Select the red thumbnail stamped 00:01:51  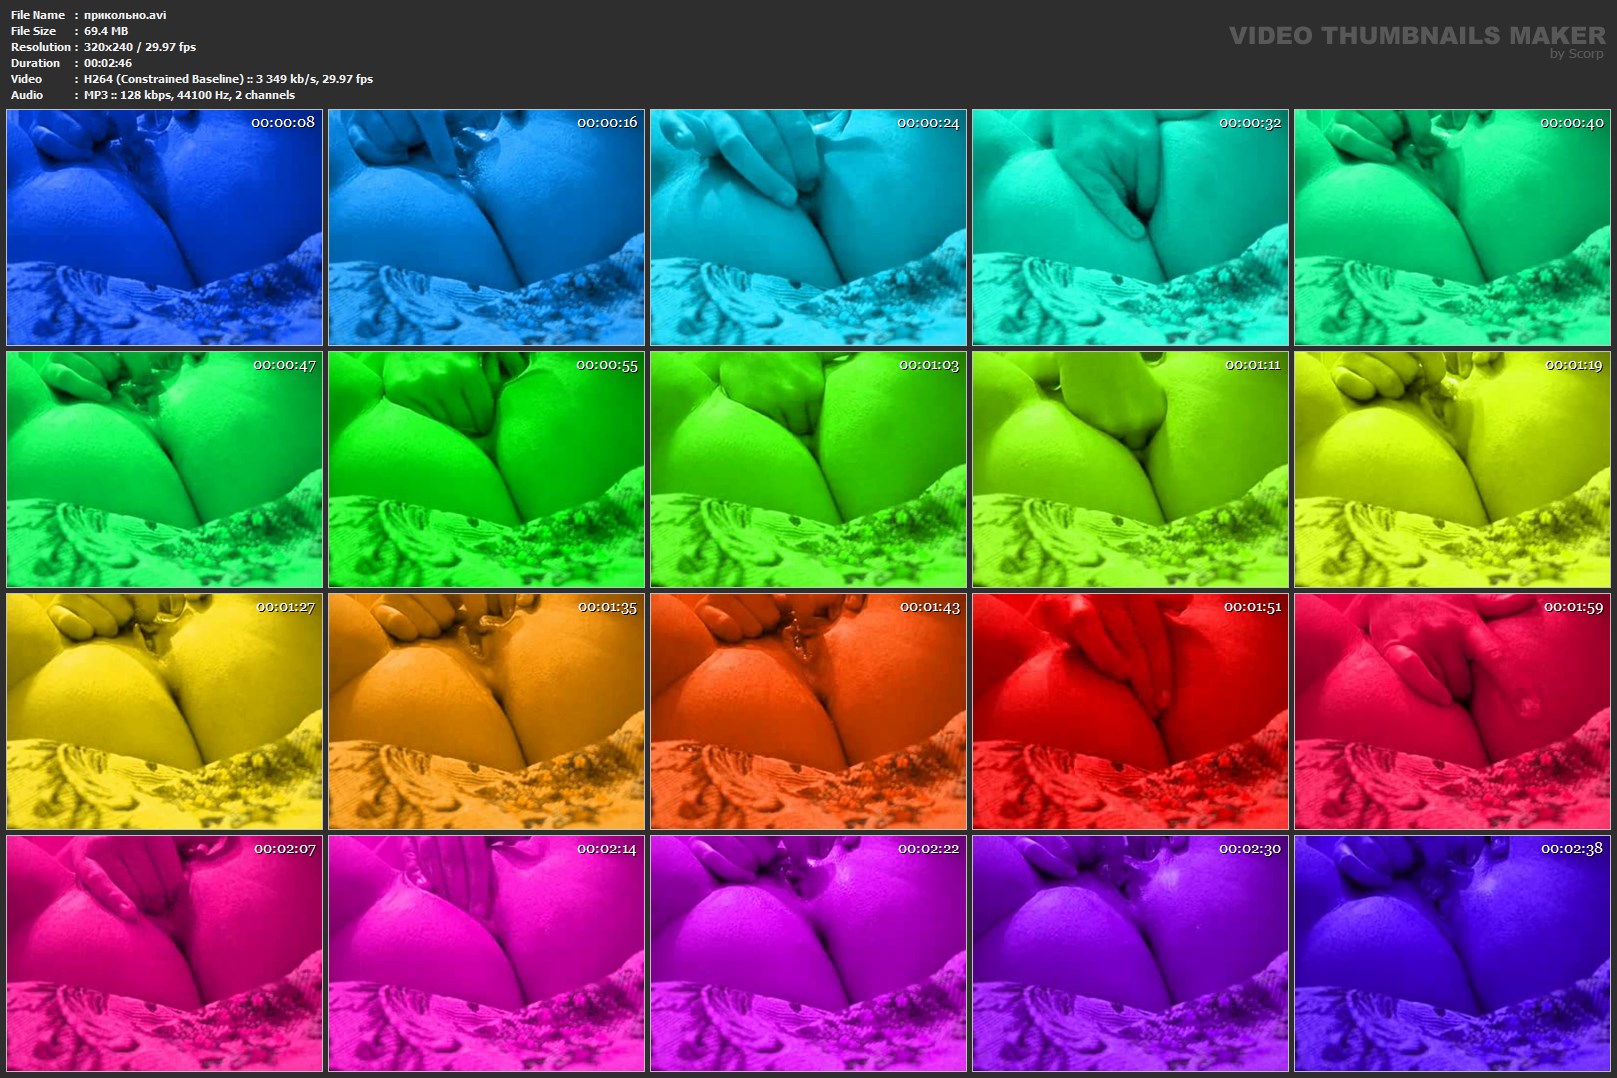[1130, 711]
